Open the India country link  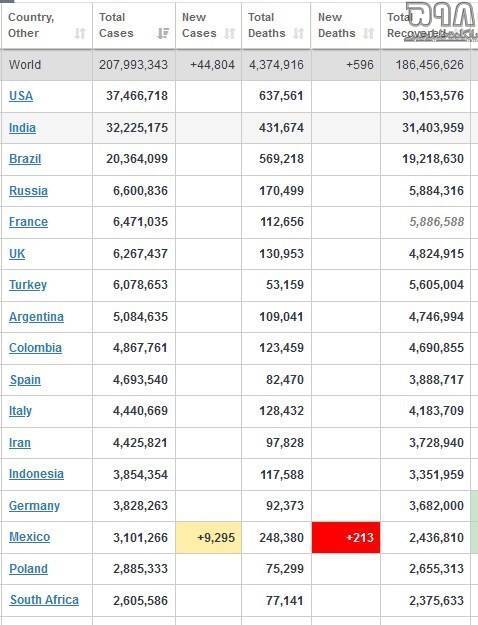pyautogui.click(x=22, y=128)
